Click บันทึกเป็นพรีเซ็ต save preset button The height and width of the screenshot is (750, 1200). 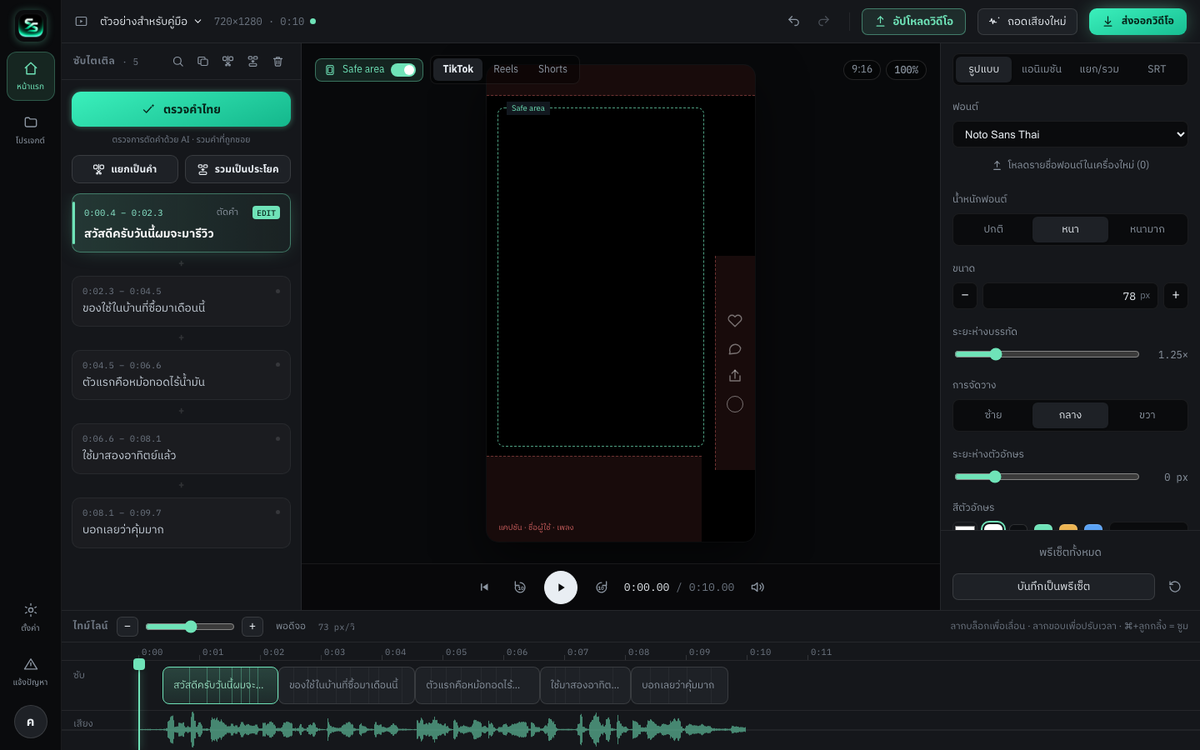coord(1053,587)
